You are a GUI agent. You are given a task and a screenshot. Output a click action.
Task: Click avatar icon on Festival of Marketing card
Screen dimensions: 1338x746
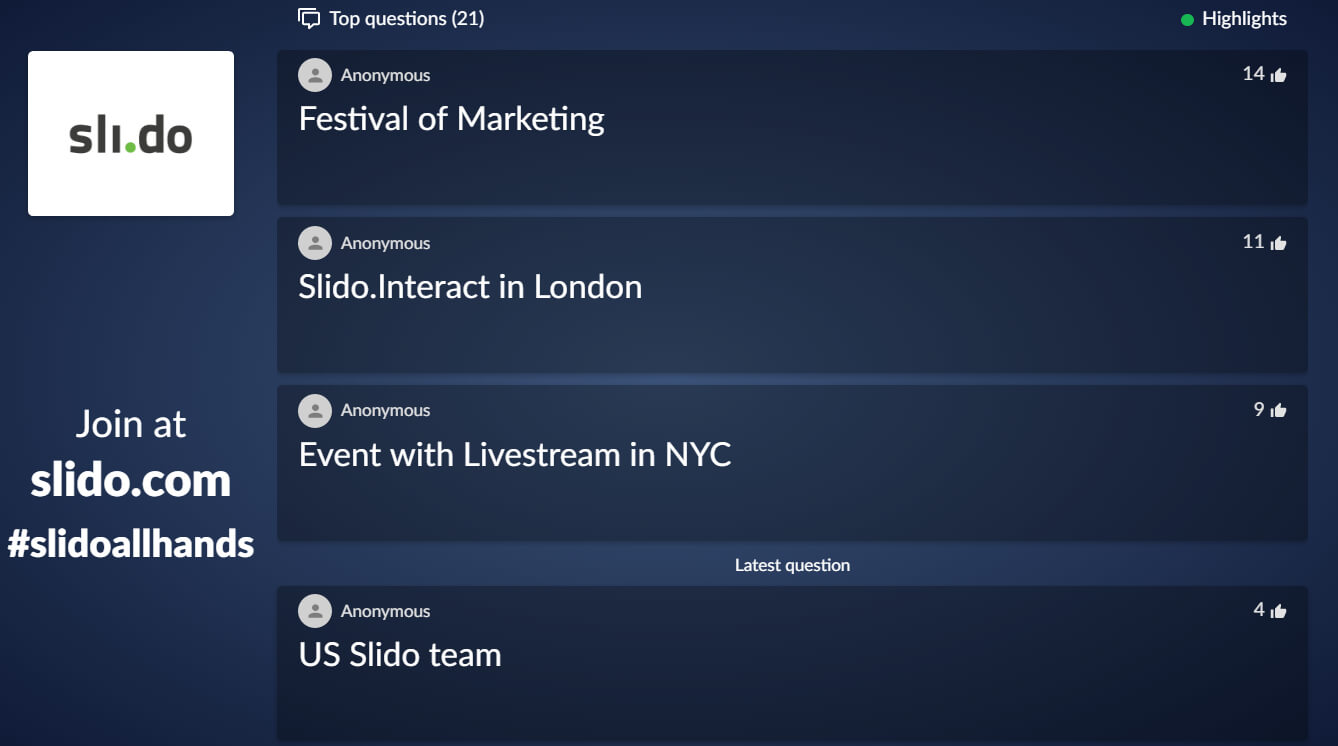point(315,75)
